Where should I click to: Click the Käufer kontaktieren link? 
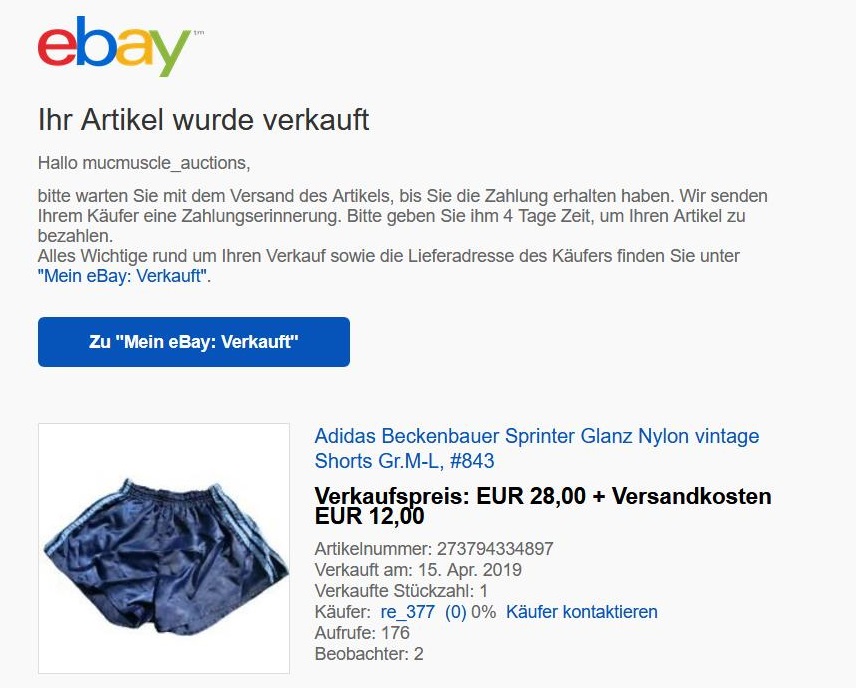click(x=581, y=612)
